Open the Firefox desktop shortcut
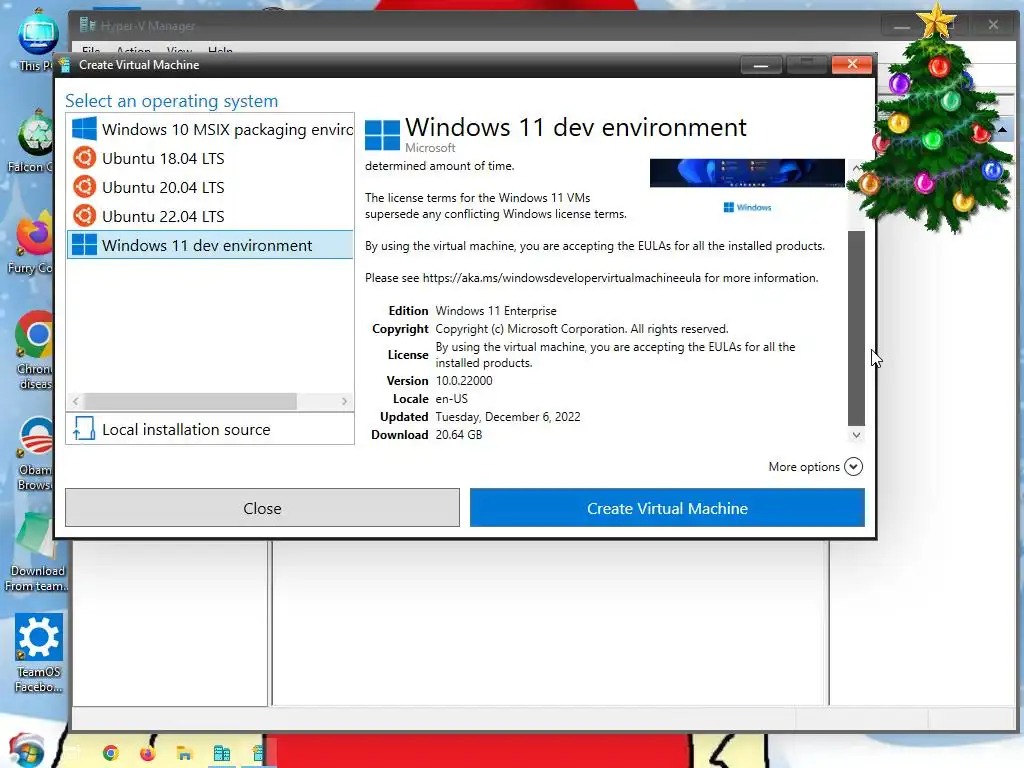This screenshot has height=768, width=1024. click(33, 242)
